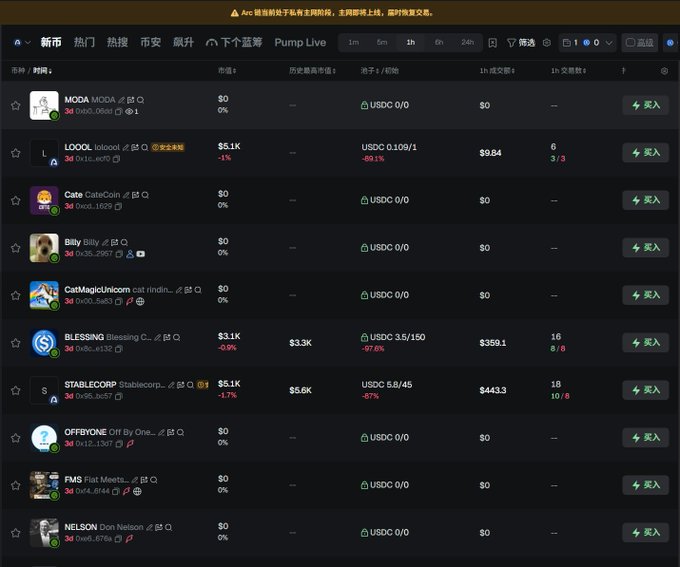Star the CatMagicUnicorn token

pos(16,295)
